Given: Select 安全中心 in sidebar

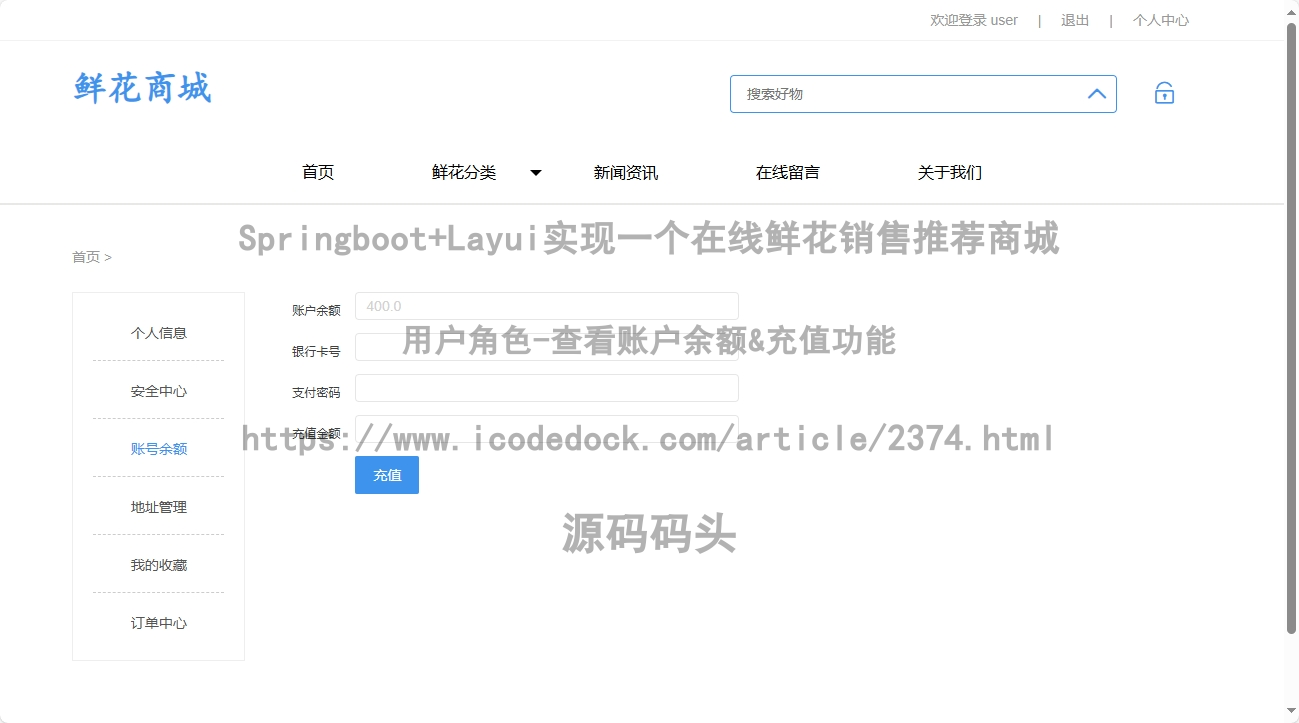Looking at the screenshot, I should [x=158, y=391].
